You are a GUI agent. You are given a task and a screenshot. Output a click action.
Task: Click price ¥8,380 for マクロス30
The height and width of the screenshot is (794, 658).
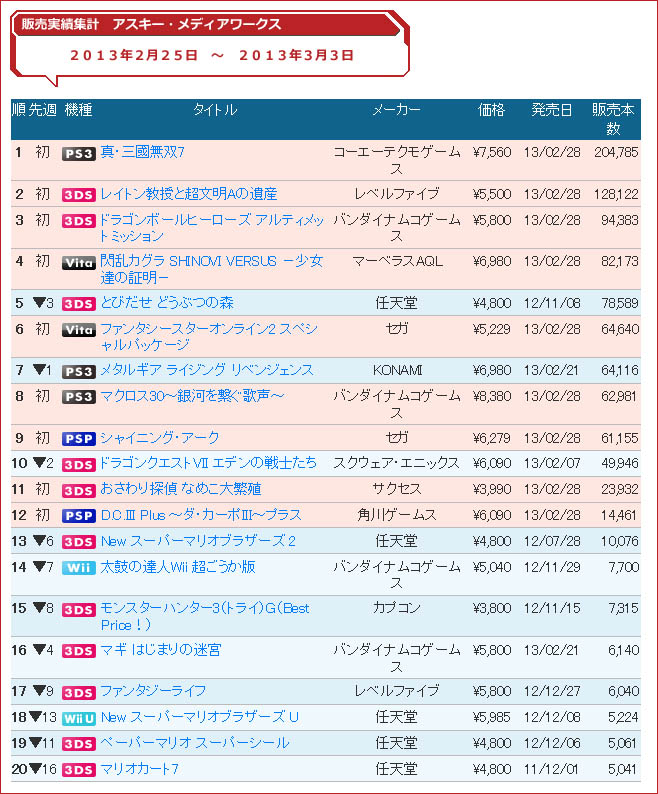tap(492, 396)
